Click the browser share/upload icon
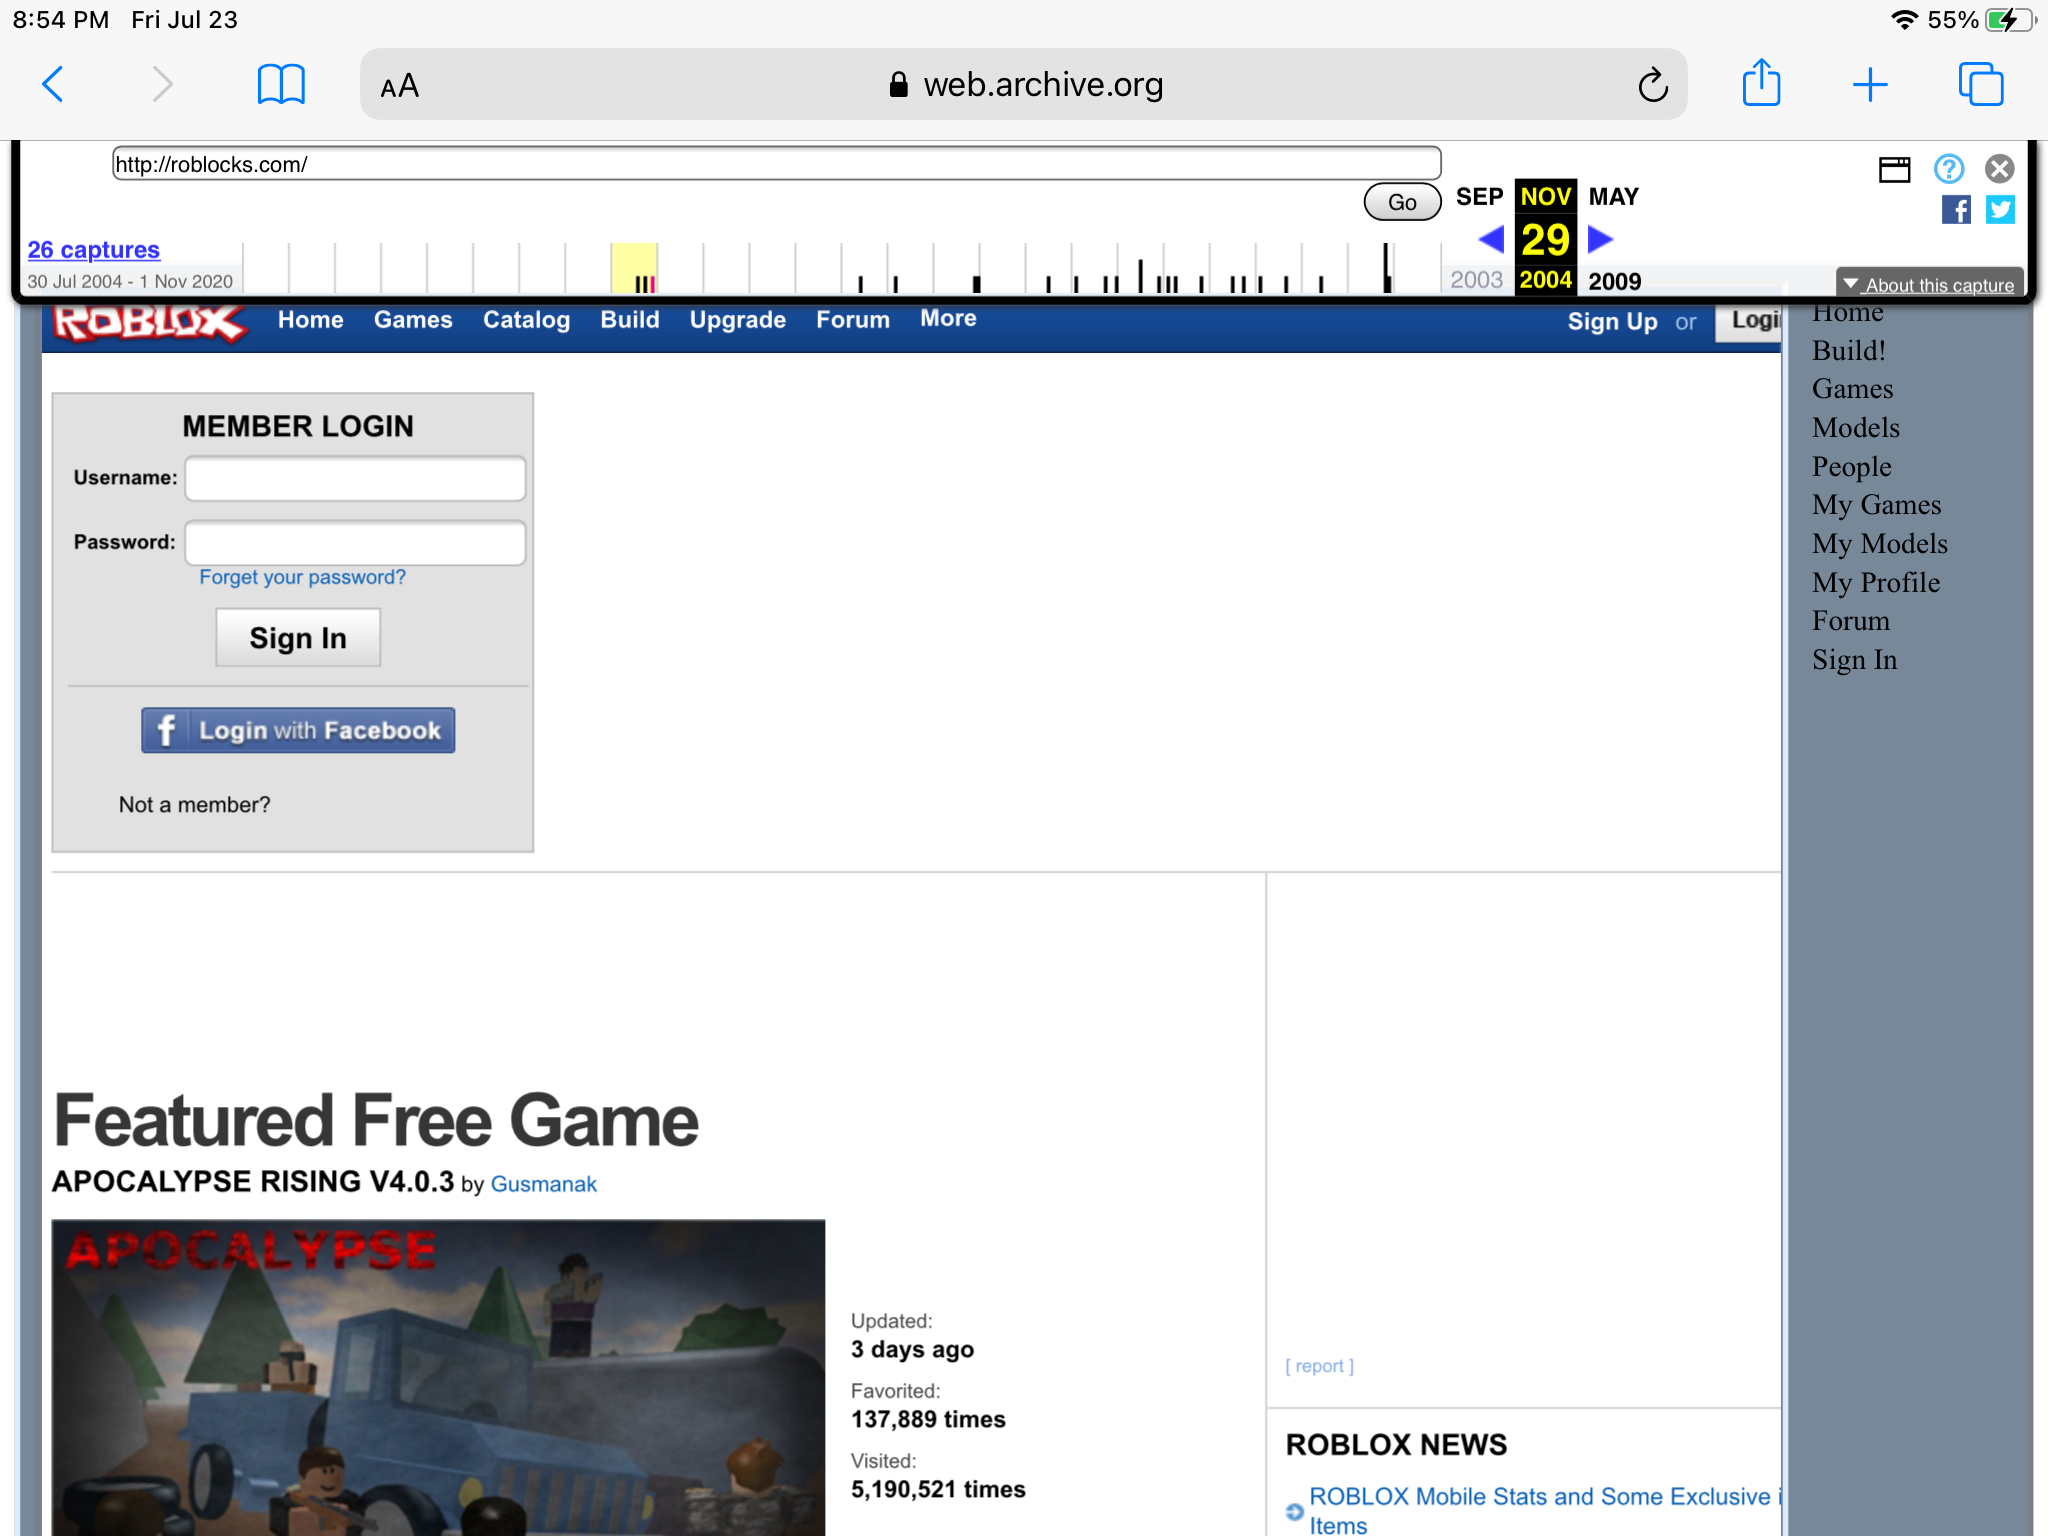The width and height of the screenshot is (2048, 1536). point(1761,84)
